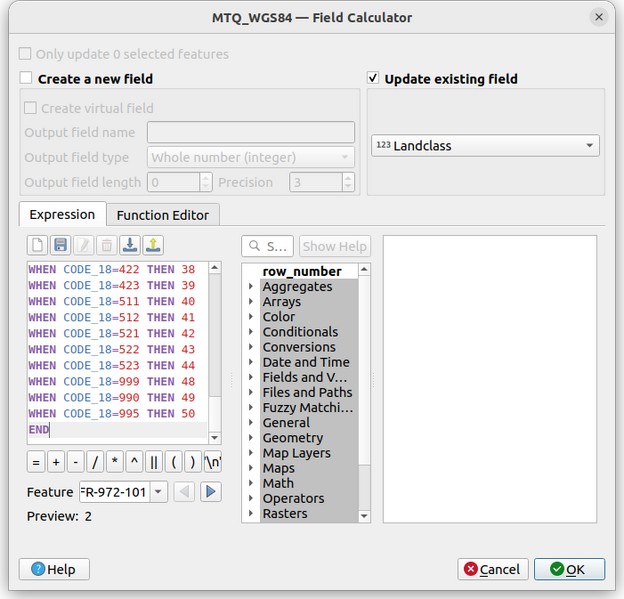Close the Field Calculator dialog
624x599 pixels.
coord(599,17)
